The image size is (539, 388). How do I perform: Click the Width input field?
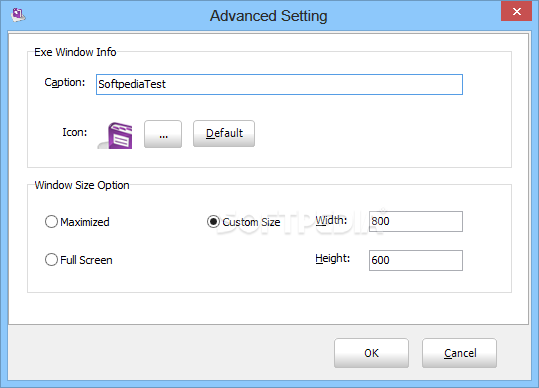point(416,221)
